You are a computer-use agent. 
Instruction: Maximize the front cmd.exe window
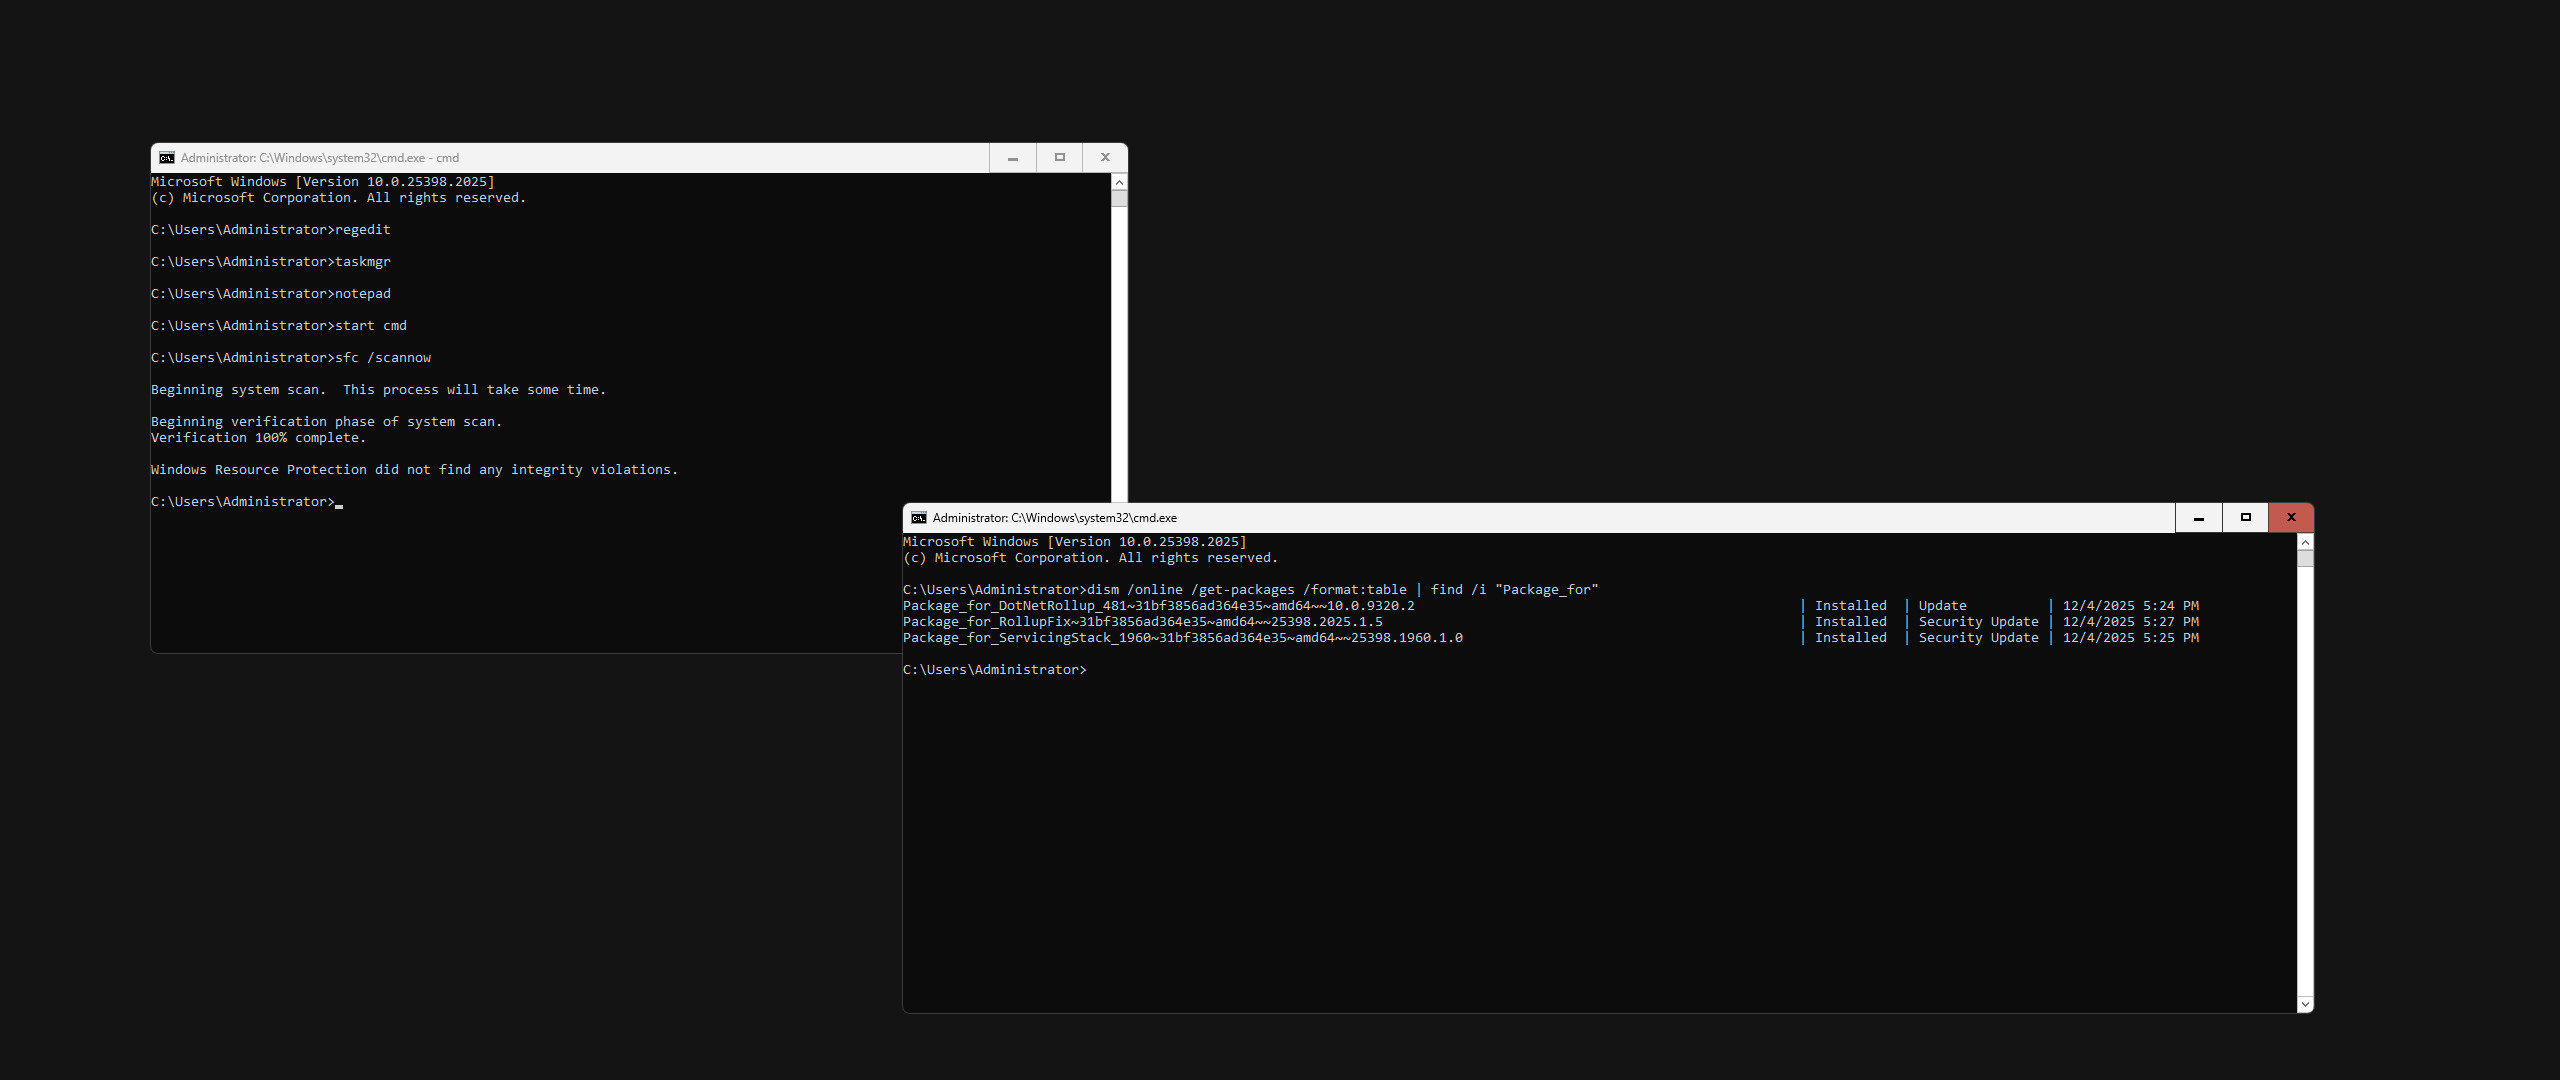click(x=2246, y=518)
